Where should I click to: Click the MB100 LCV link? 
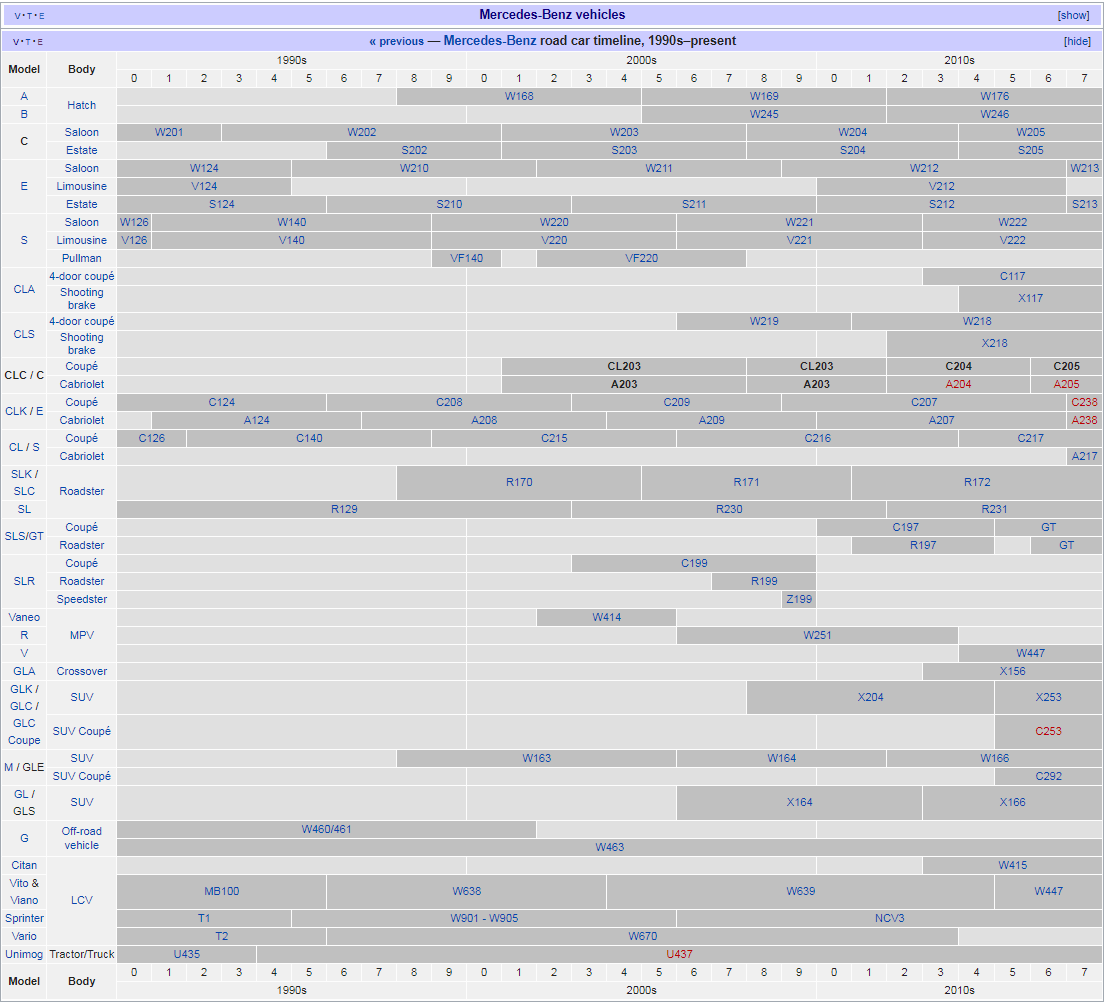222,891
